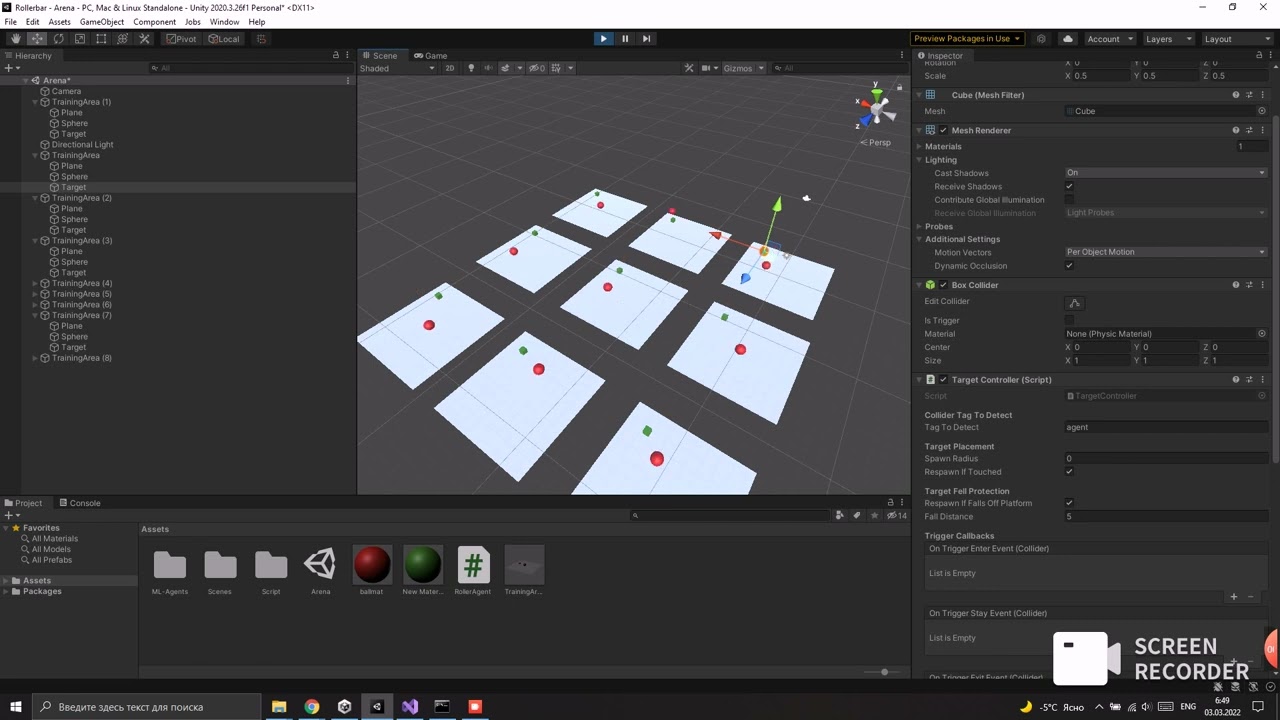This screenshot has width=1280, height=720.
Task: Click the Play button
Action: click(603, 39)
